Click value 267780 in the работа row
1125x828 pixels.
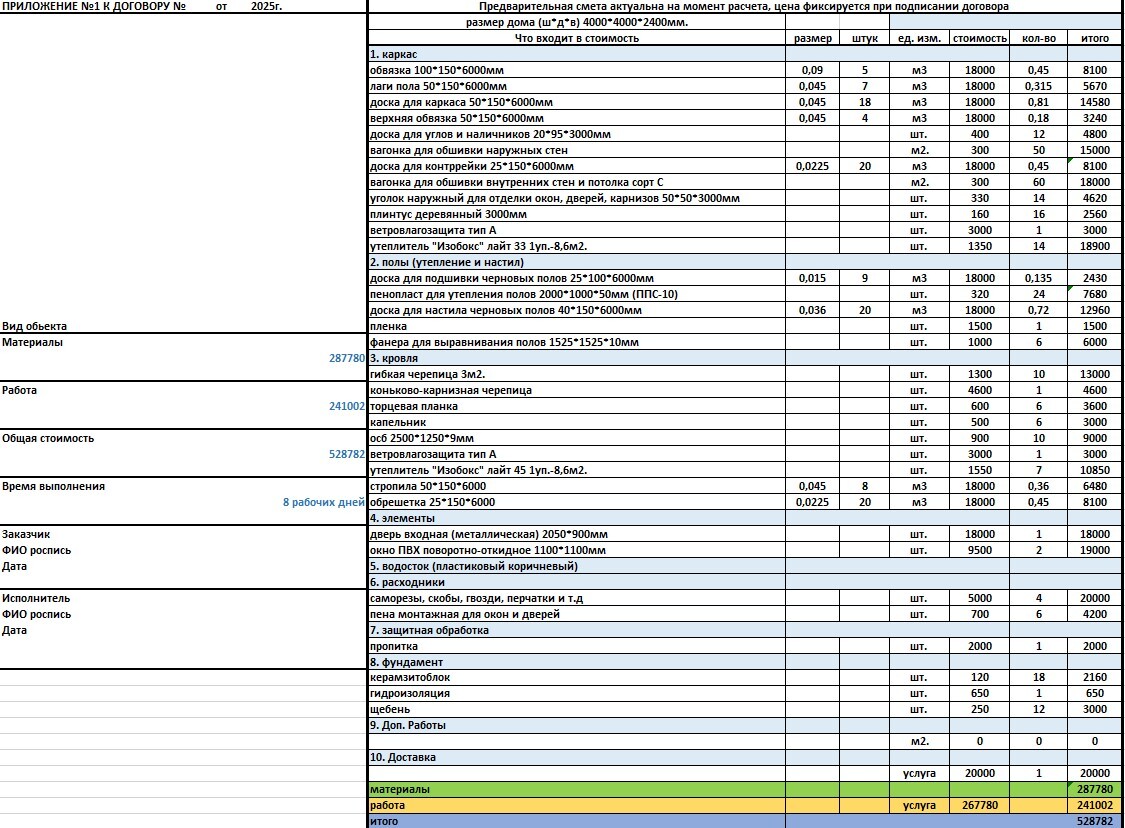979,805
